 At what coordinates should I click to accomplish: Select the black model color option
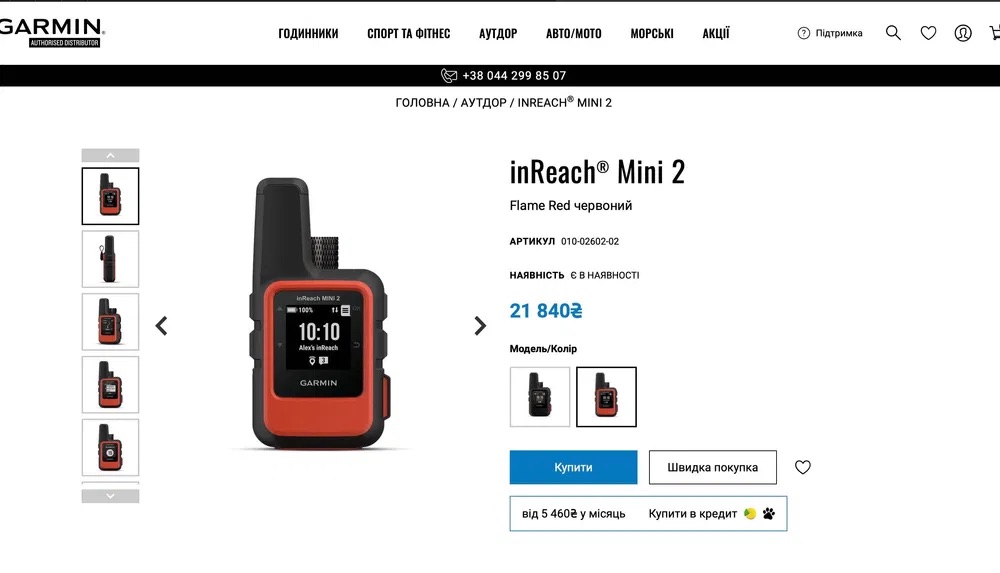(540, 397)
